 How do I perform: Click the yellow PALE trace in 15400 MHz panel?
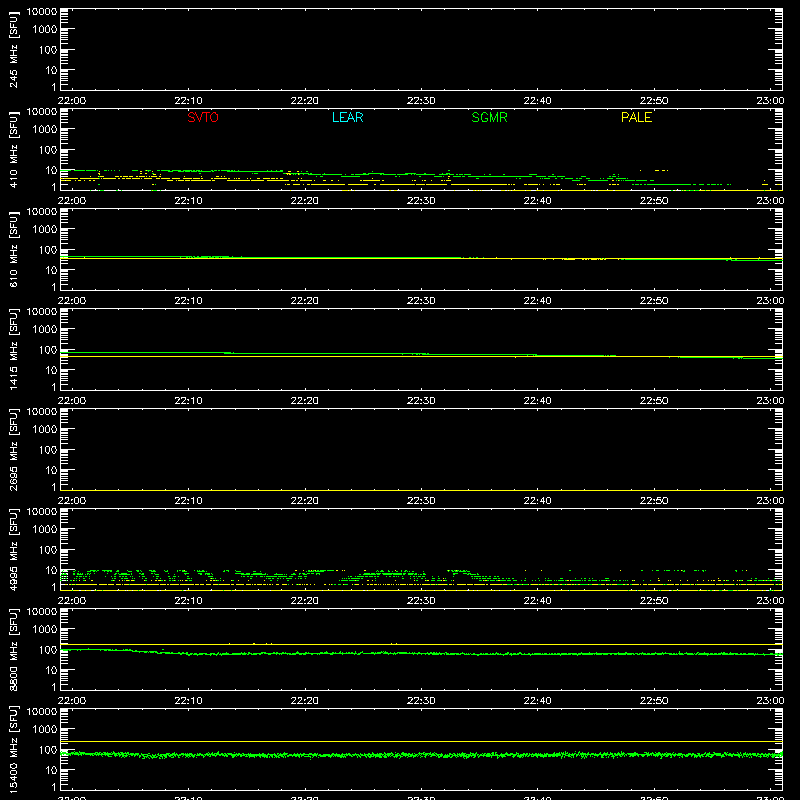421,741
